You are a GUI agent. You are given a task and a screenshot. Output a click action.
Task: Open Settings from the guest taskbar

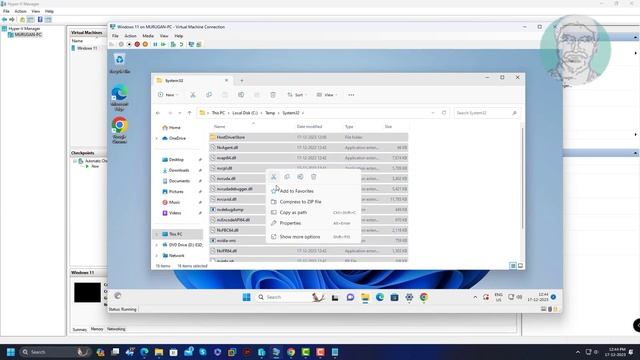tap(409, 297)
